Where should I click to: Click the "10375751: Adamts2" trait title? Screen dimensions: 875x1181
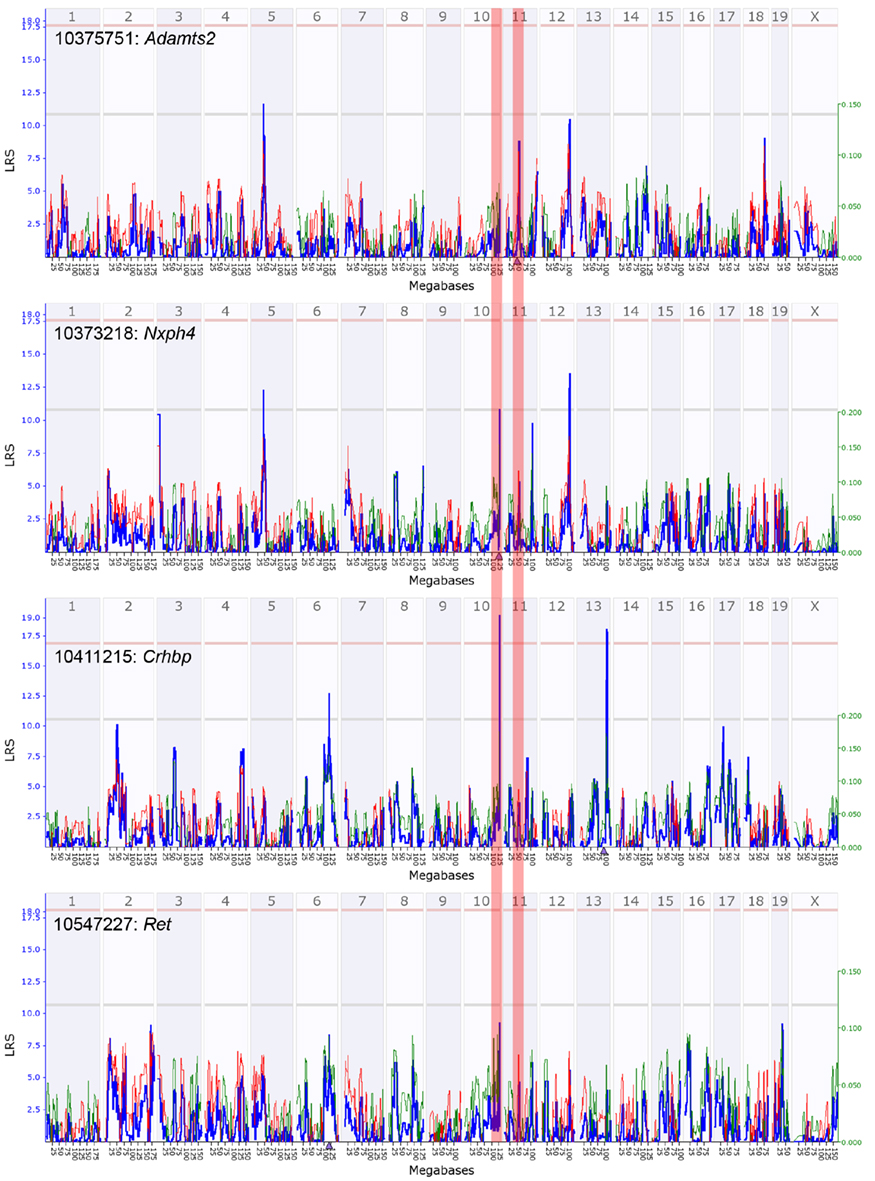[134, 38]
